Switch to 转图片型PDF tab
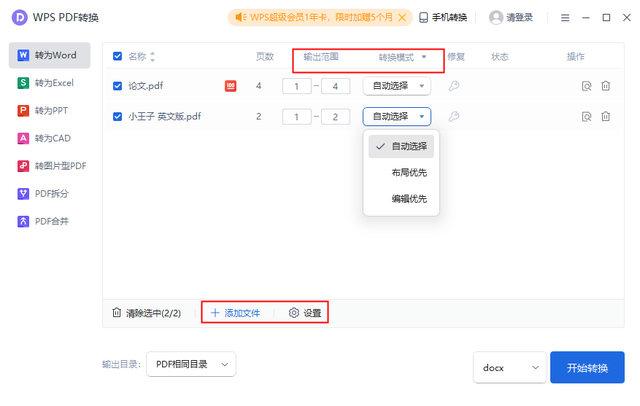Viewport: 640px width, 406px height. click(x=49, y=166)
